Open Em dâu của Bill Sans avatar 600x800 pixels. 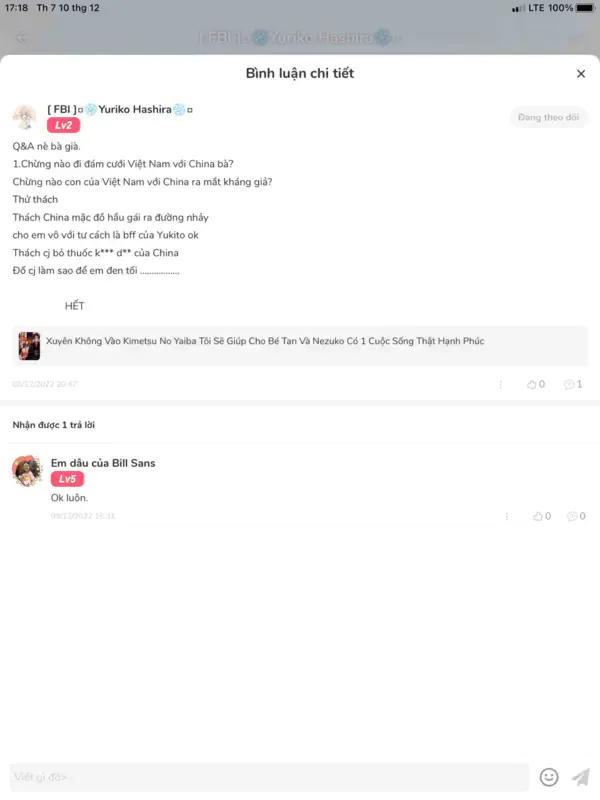point(27,470)
